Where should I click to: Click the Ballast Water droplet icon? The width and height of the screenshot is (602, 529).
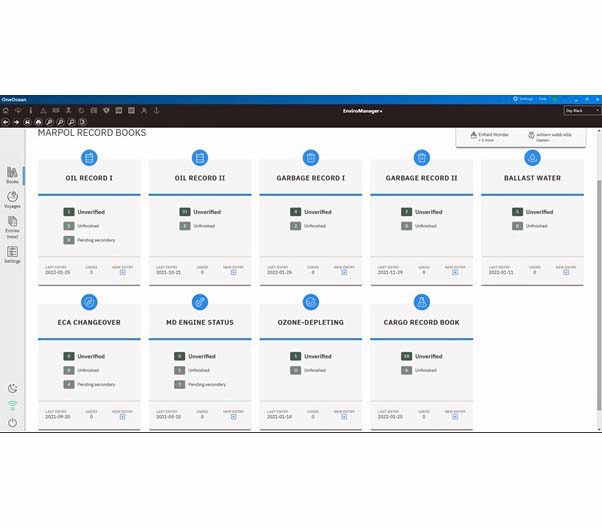click(532, 158)
